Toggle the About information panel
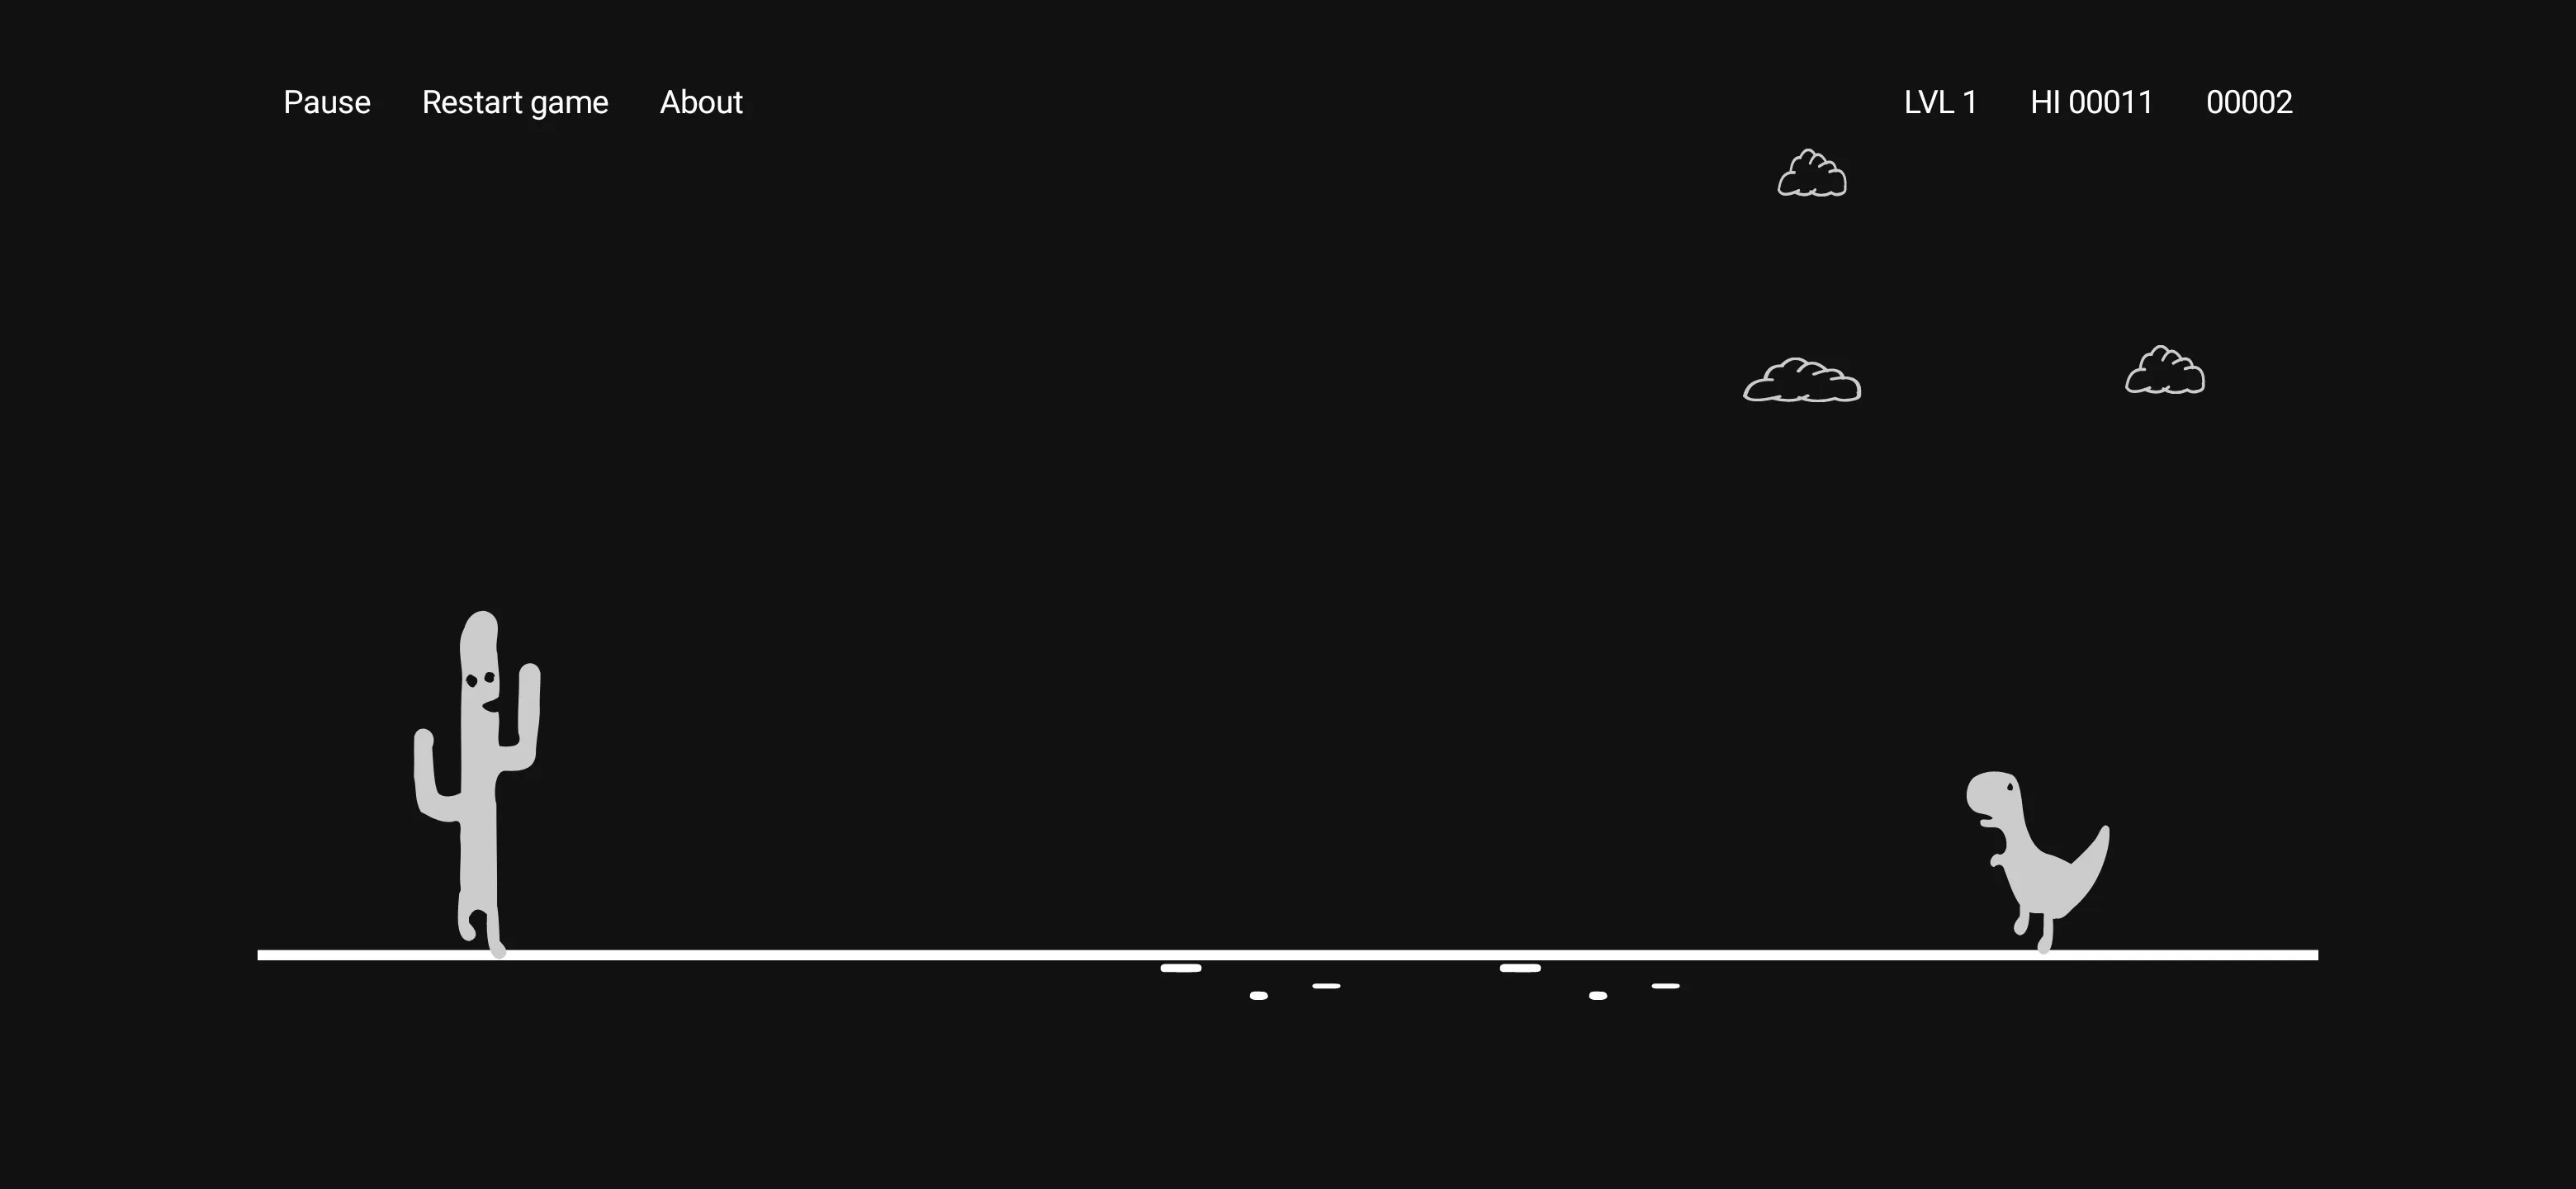2576x1189 pixels. (702, 102)
